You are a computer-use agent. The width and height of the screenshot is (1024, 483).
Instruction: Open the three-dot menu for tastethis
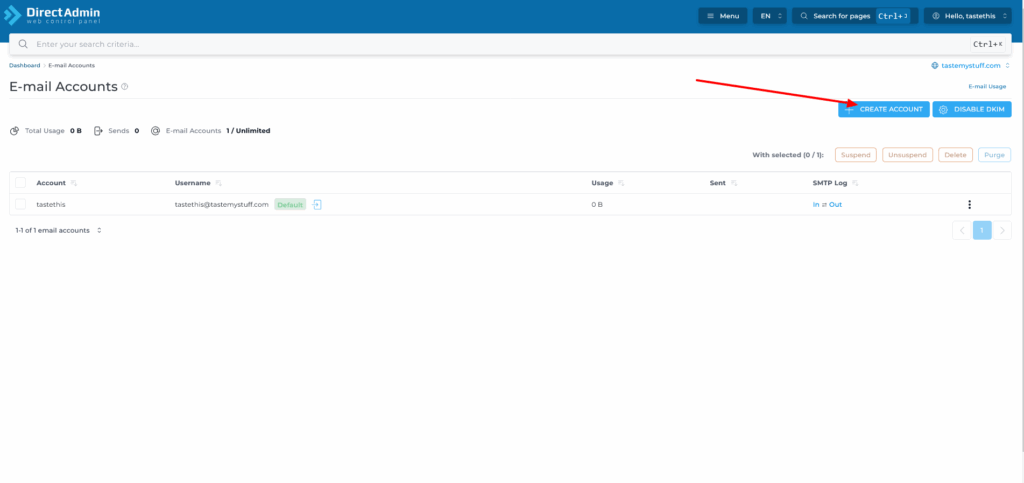click(x=969, y=205)
